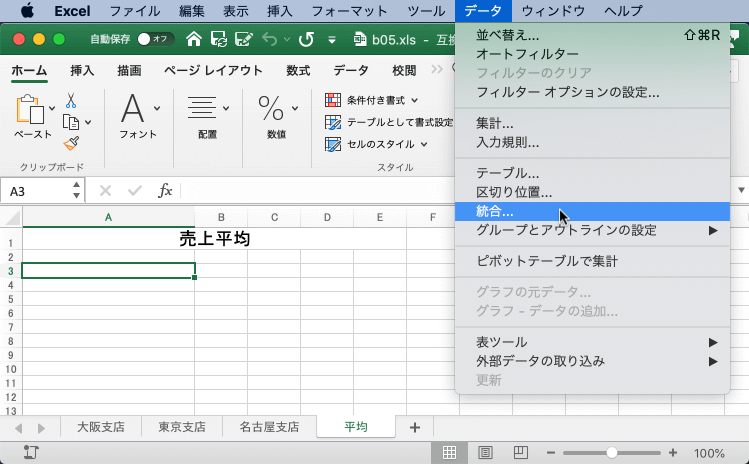Switch to Page Layout view icon
This screenshot has width=749, height=464.
[x=485, y=453]
